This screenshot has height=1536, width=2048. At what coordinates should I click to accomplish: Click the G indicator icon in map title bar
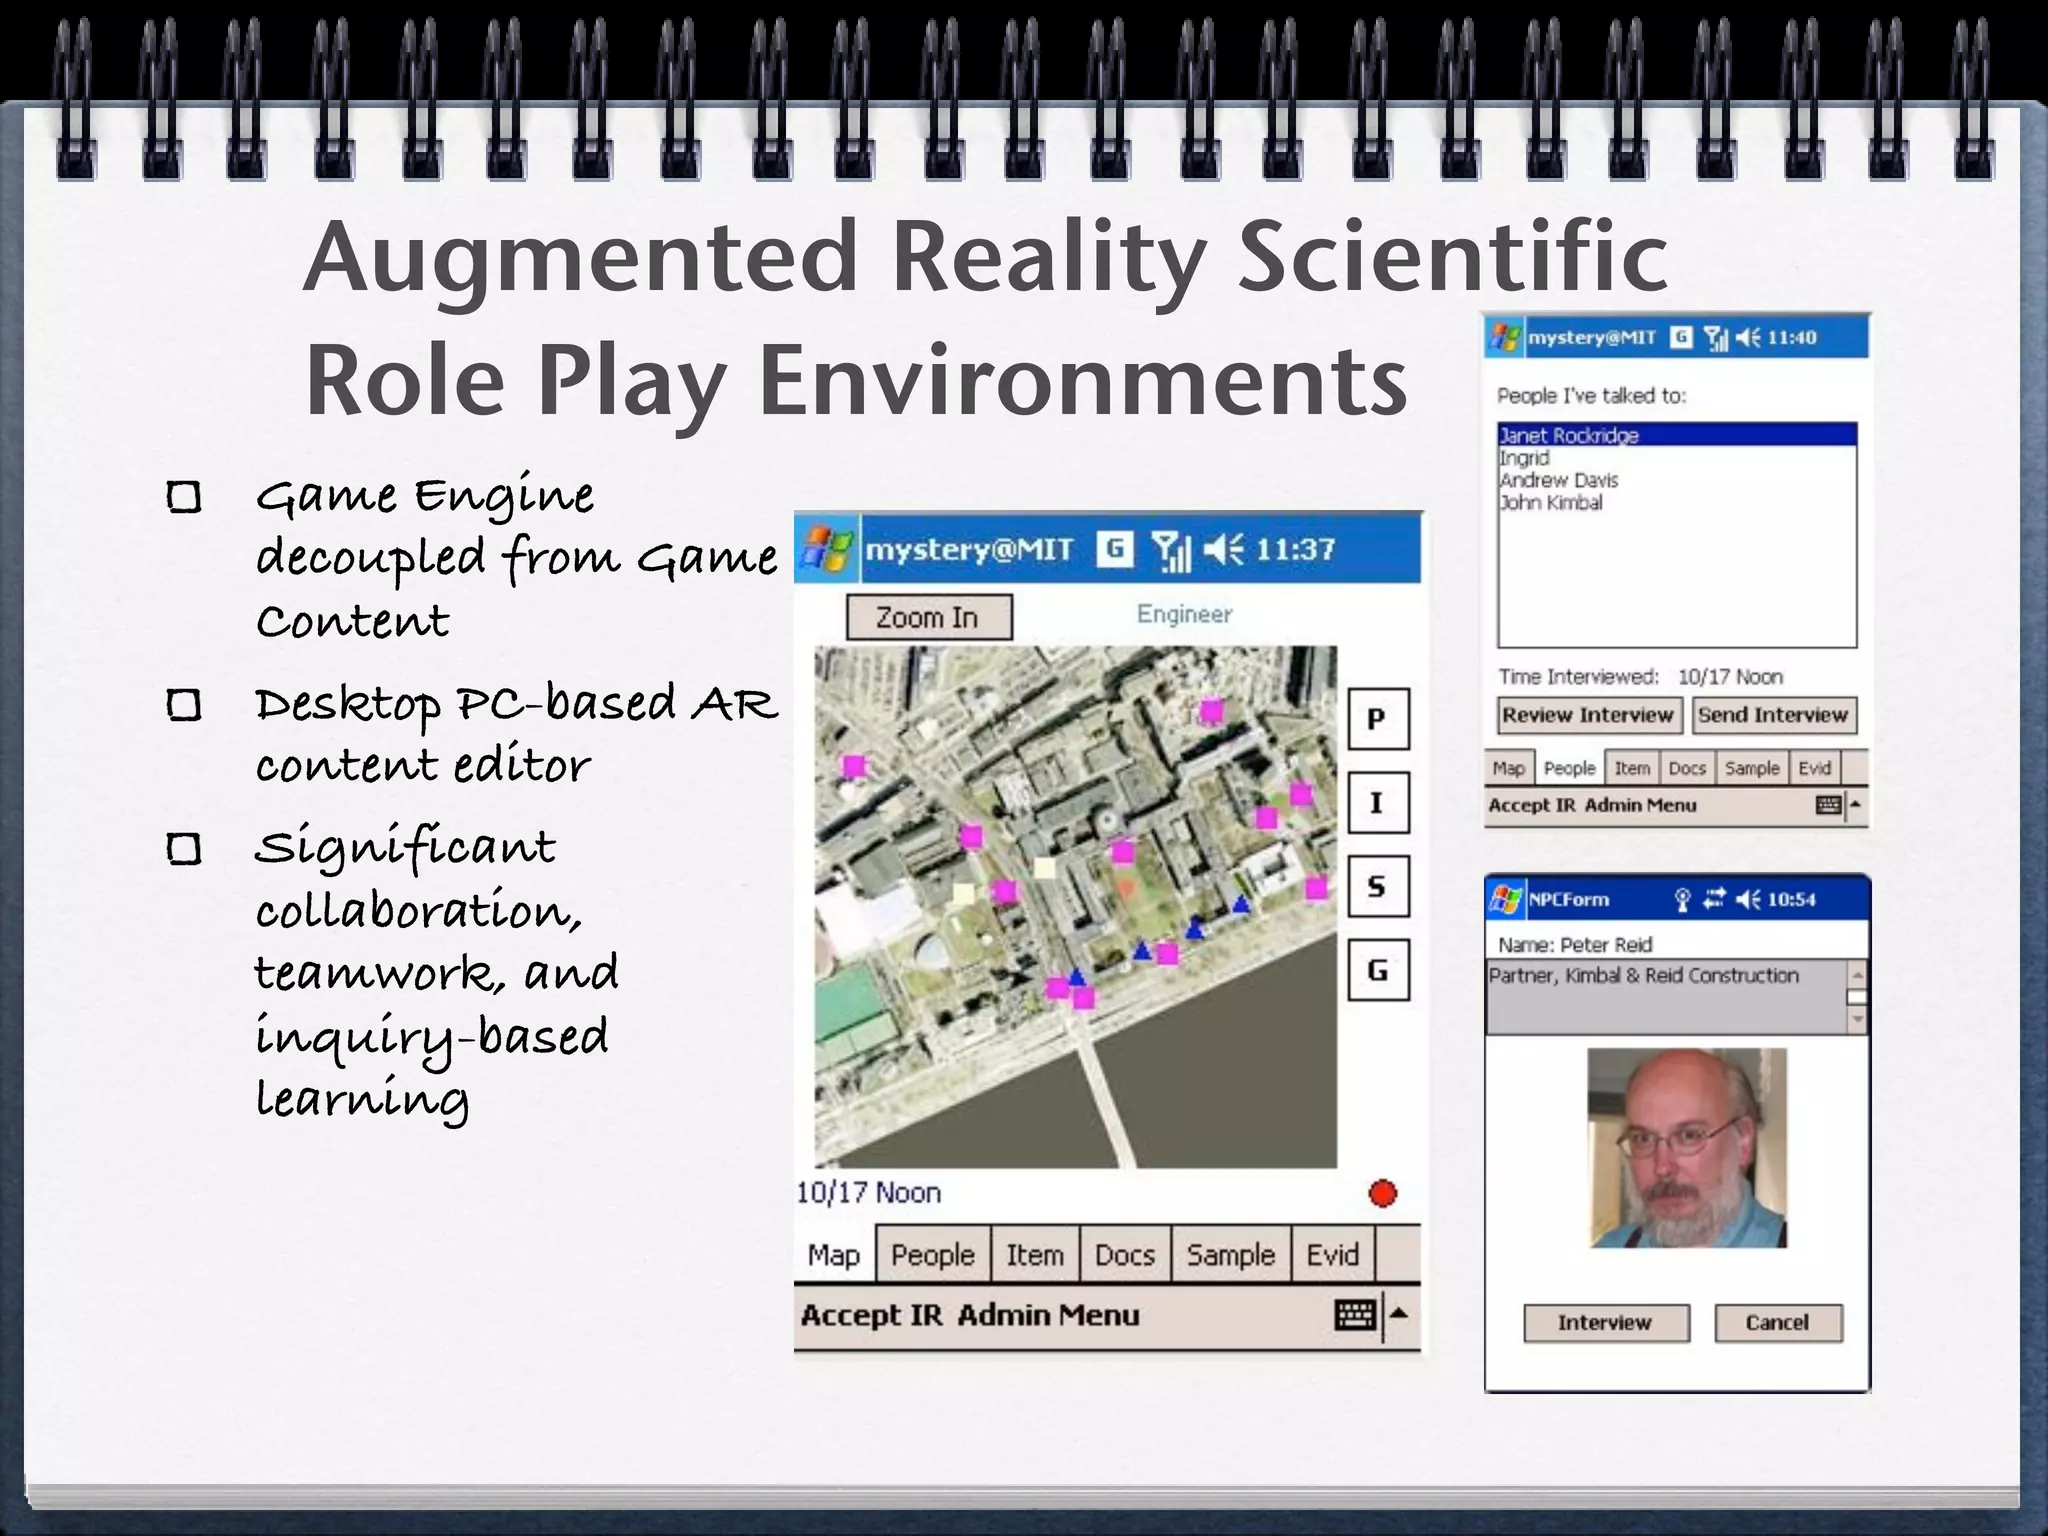1115,548
